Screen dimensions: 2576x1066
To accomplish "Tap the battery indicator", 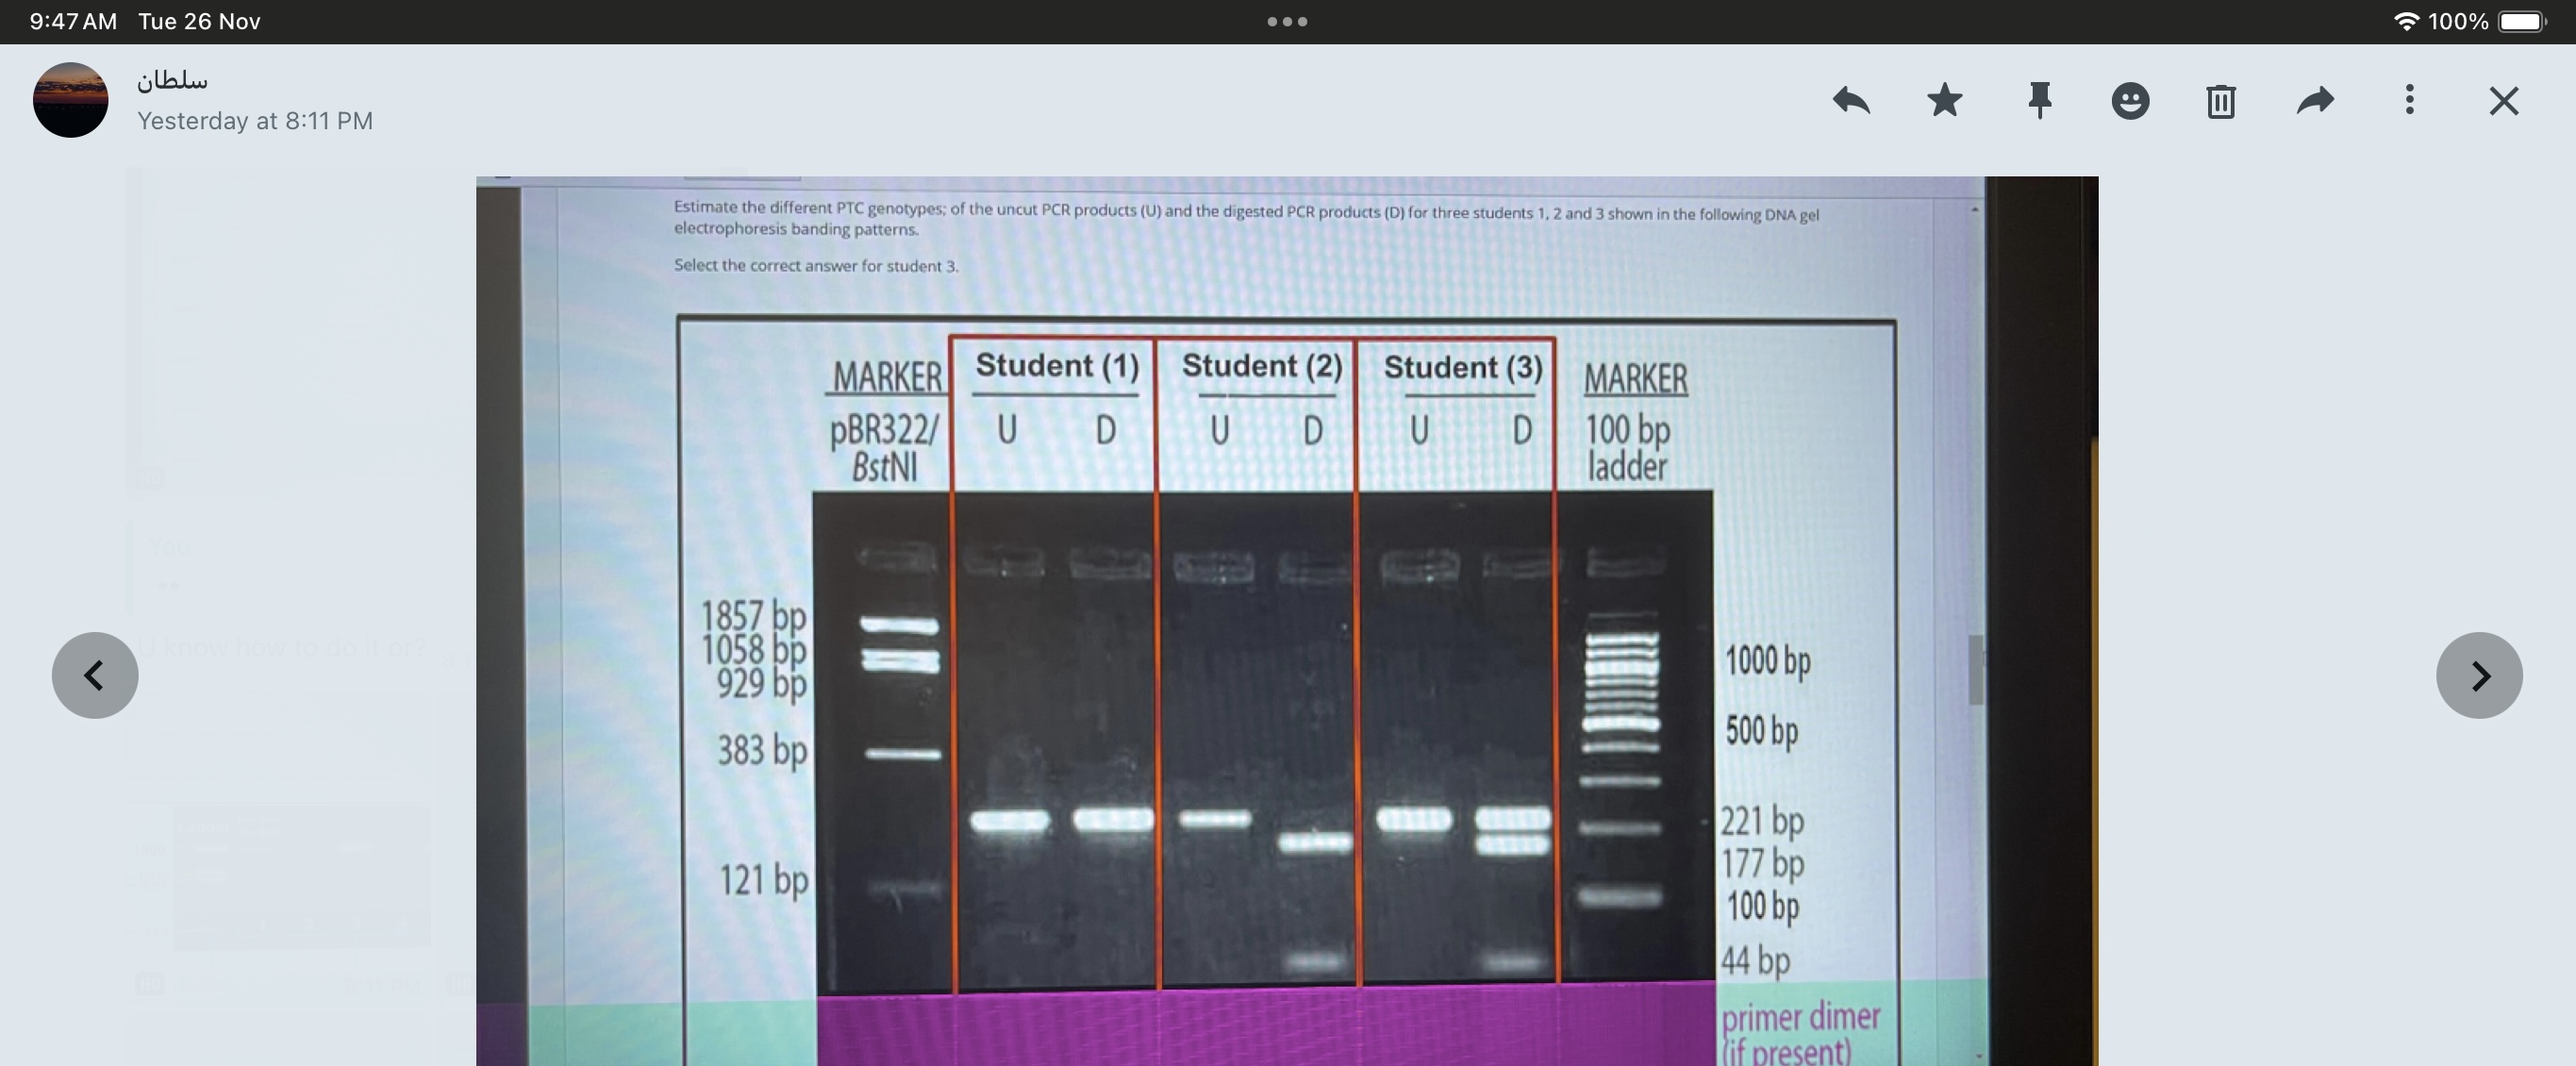I will (x=2522, y=21).
